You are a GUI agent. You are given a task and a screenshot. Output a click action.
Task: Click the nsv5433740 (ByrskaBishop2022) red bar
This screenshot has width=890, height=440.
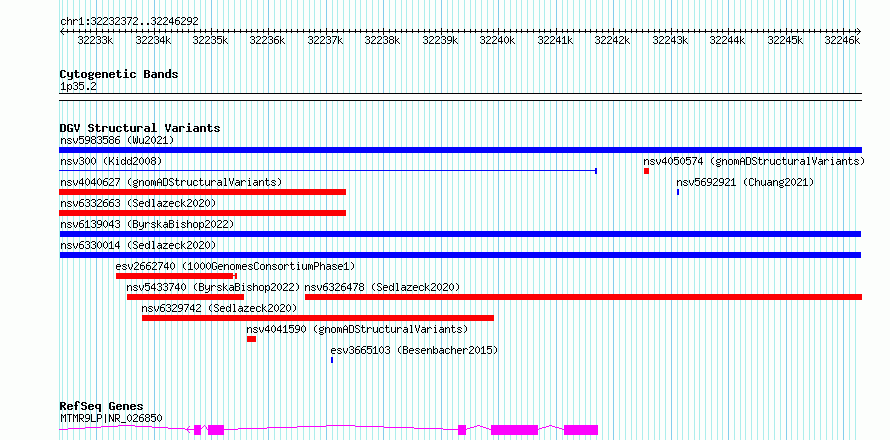(x=186, y=297)
